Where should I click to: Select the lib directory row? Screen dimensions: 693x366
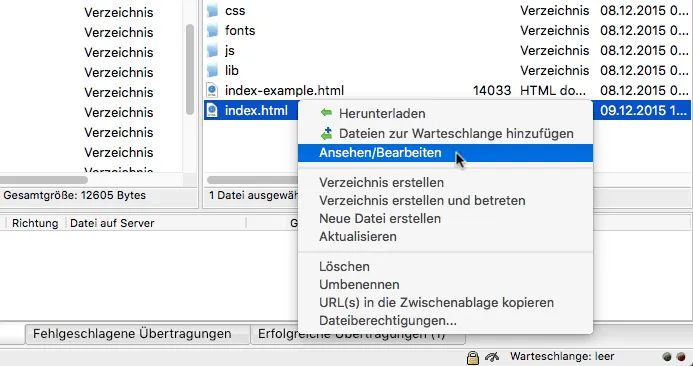447,70
